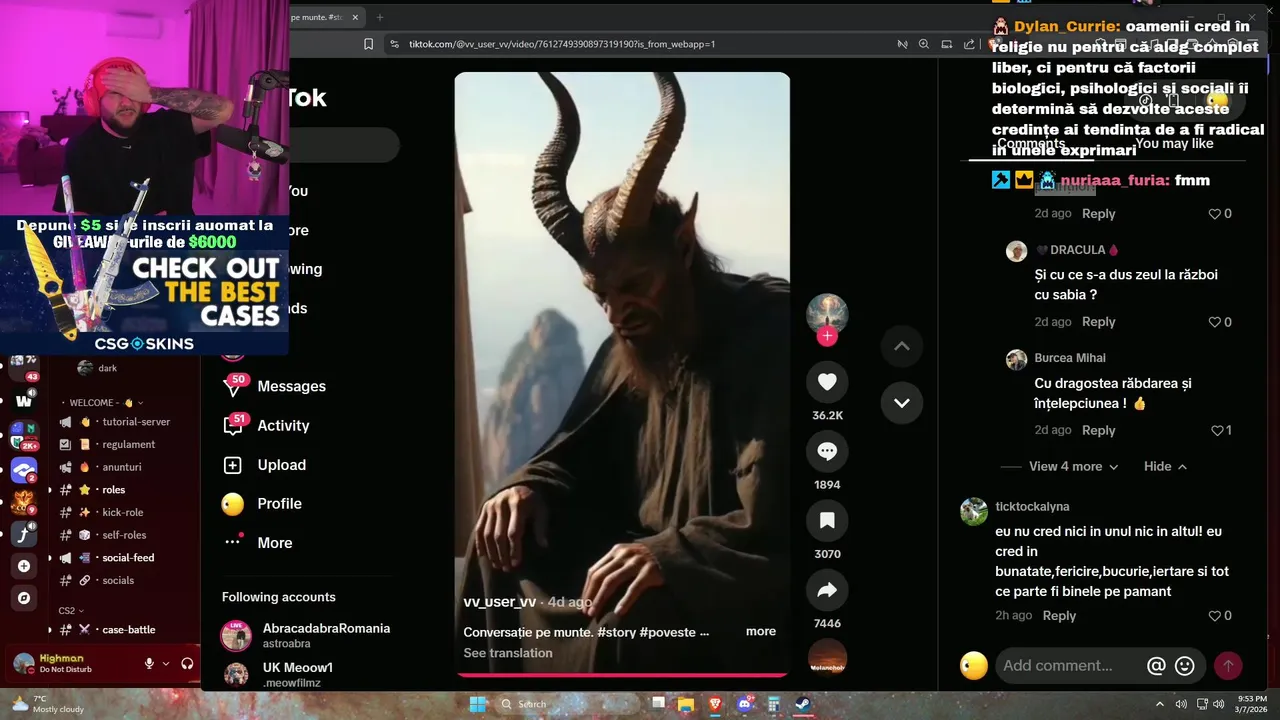Click the Messages icon with 50 badge
This screenshot has height=720, width=1280.
click(233, 386)
